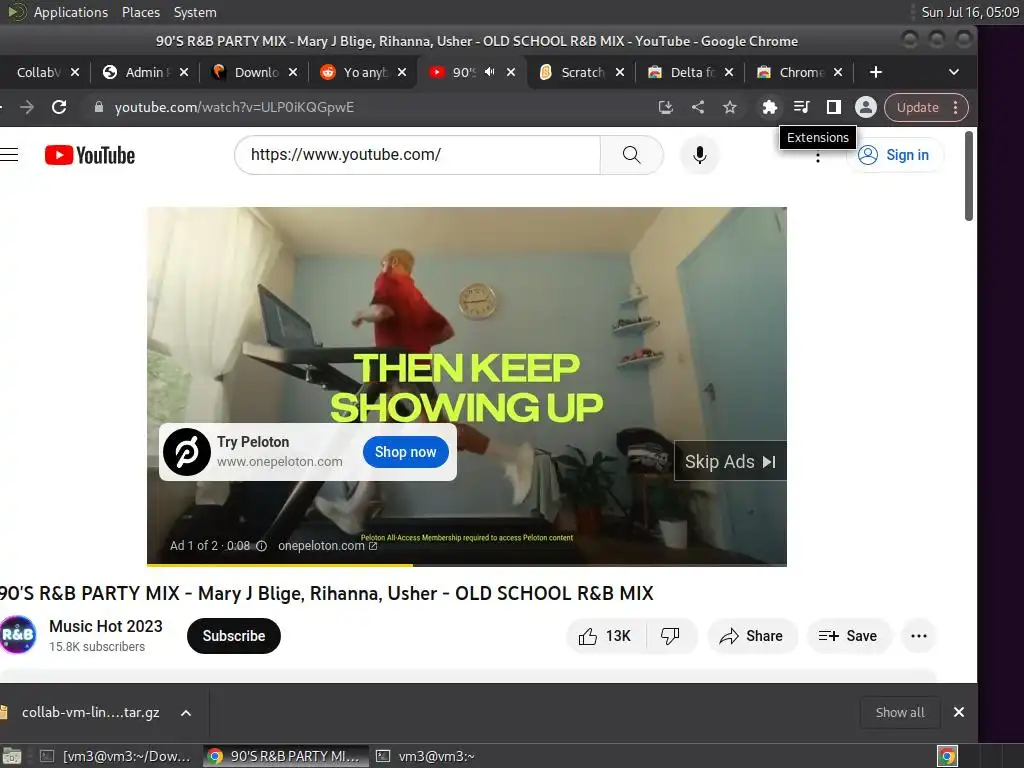Open the System menu
This screenshot has height=768, width=1024.
pos(195,12)
